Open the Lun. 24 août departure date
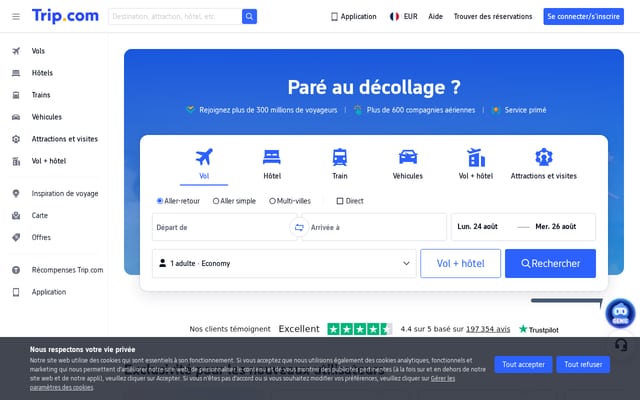The image size is (640, 400). point(478,227)
